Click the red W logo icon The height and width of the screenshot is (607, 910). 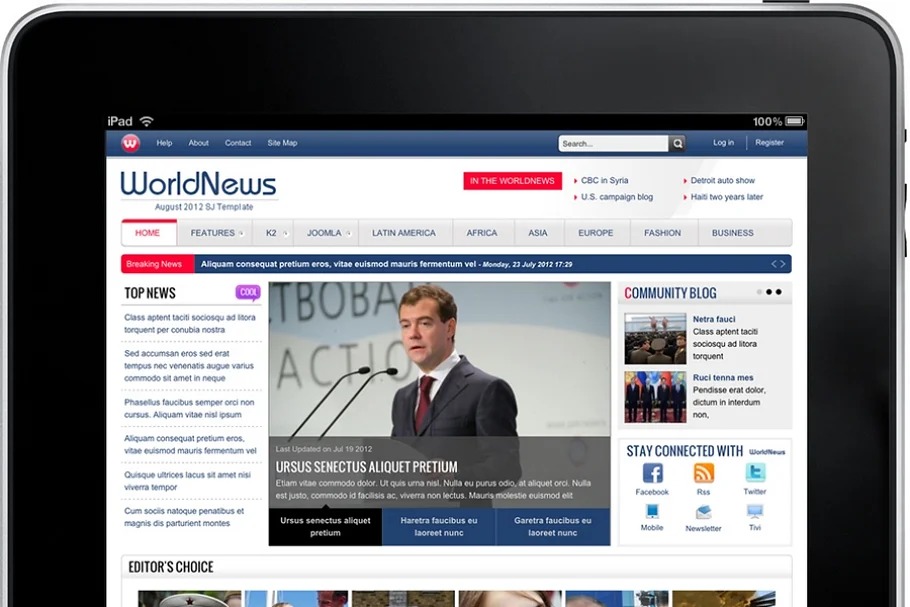(x=131, y=143)
